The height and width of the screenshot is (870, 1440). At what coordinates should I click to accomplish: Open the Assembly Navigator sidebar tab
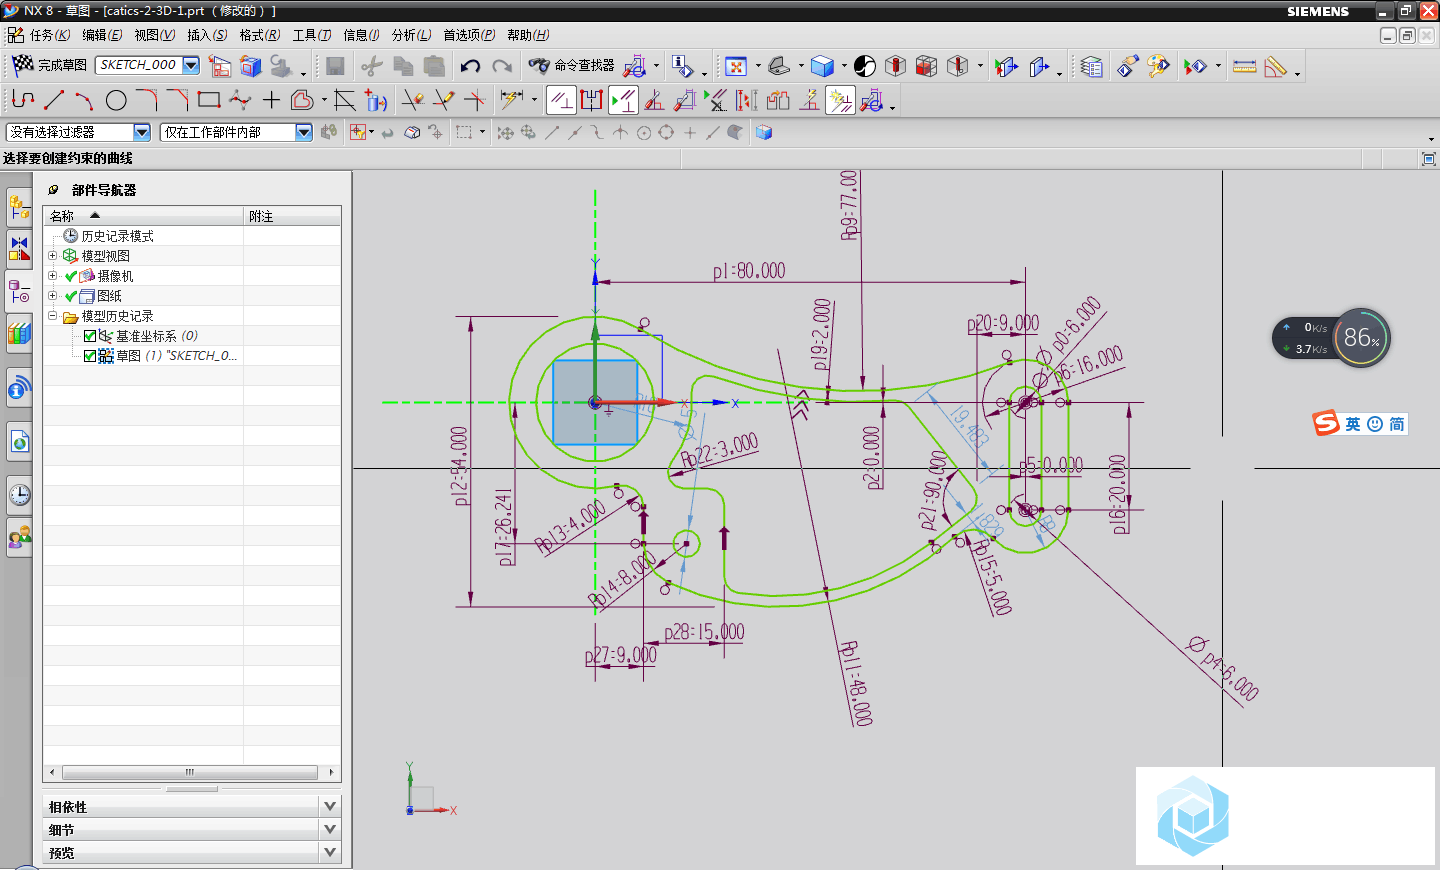pyautogui.click(x=19, y=208)
